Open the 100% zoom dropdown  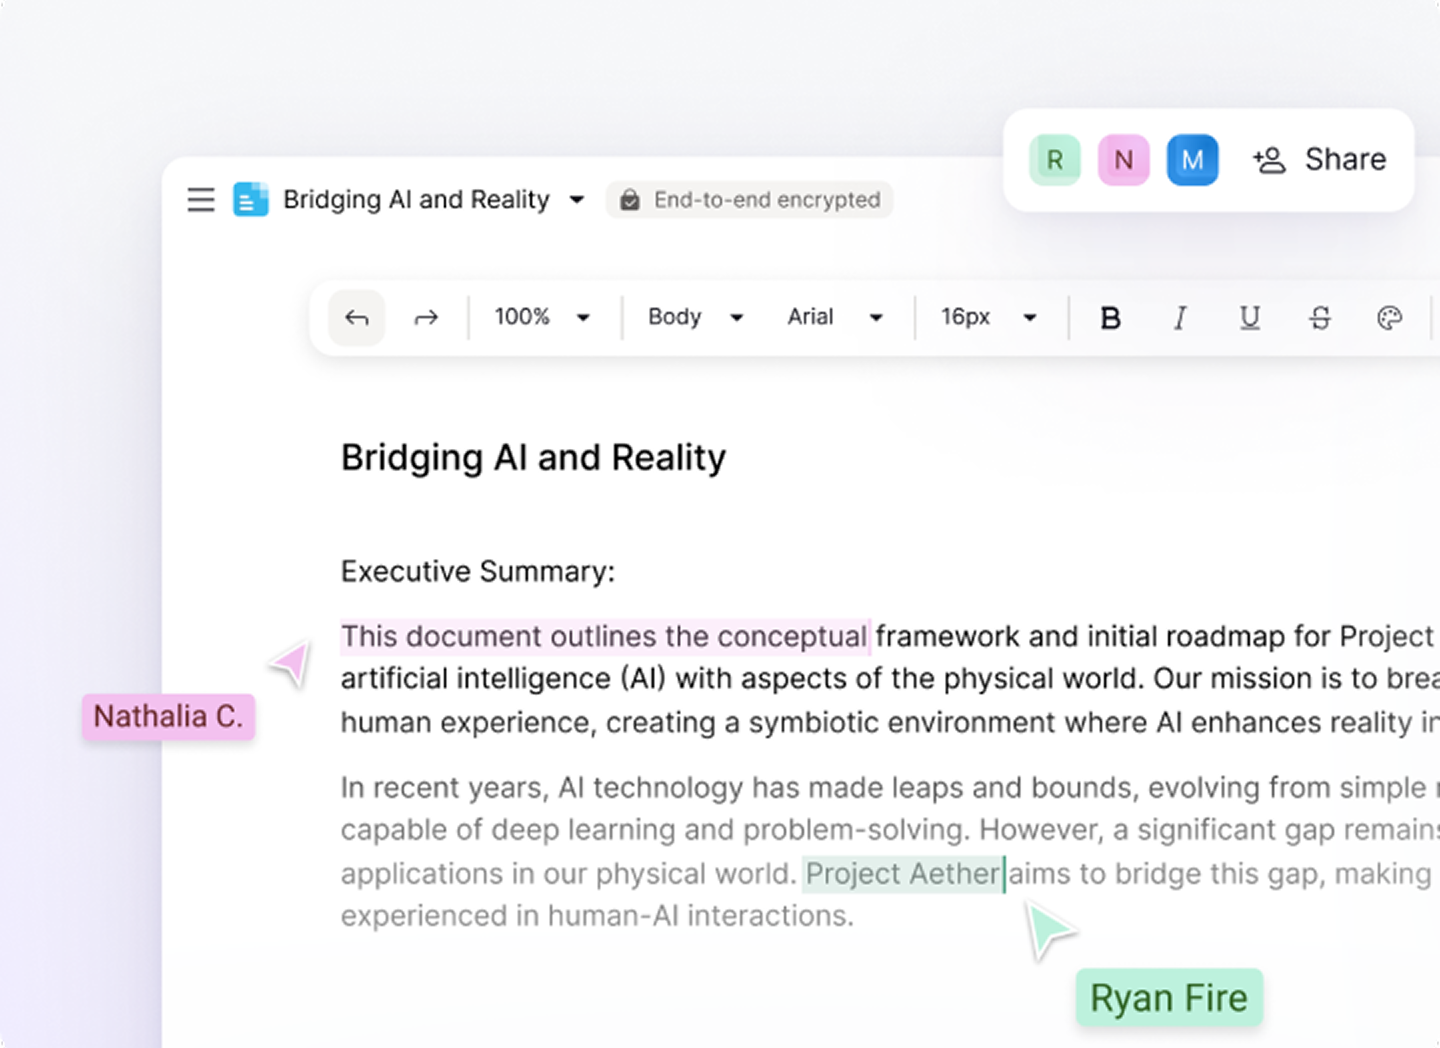[x=542, y=317]
